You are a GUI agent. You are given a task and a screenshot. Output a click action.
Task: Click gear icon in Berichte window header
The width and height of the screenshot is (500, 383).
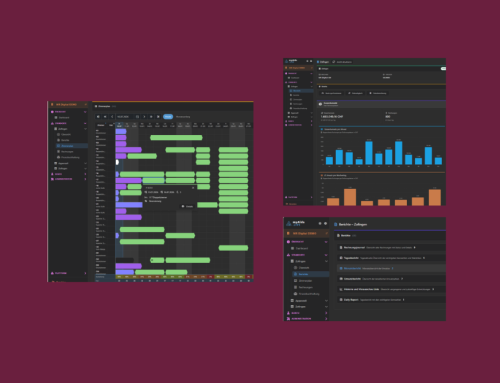pyautogui.click(x=326, y=224)
